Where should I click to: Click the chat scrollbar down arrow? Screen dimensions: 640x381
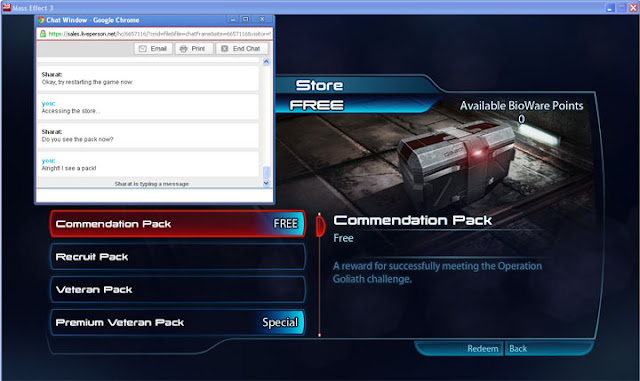(266, 183)
